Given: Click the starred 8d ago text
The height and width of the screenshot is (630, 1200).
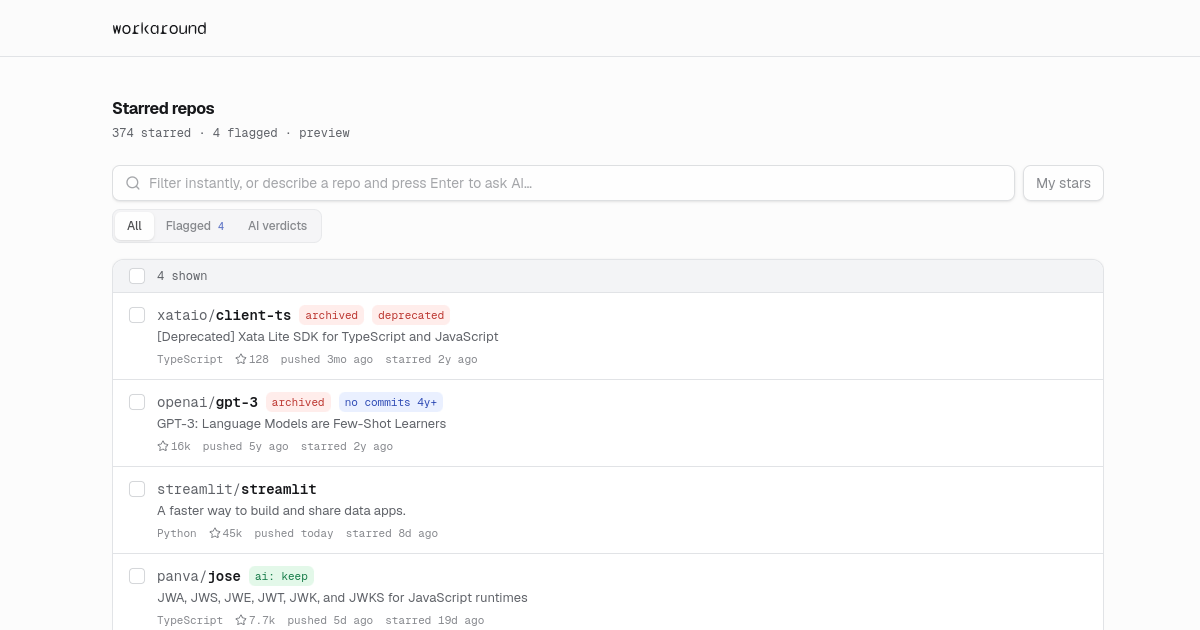Looking at the screenshot, I should click(x=392, y=533).
